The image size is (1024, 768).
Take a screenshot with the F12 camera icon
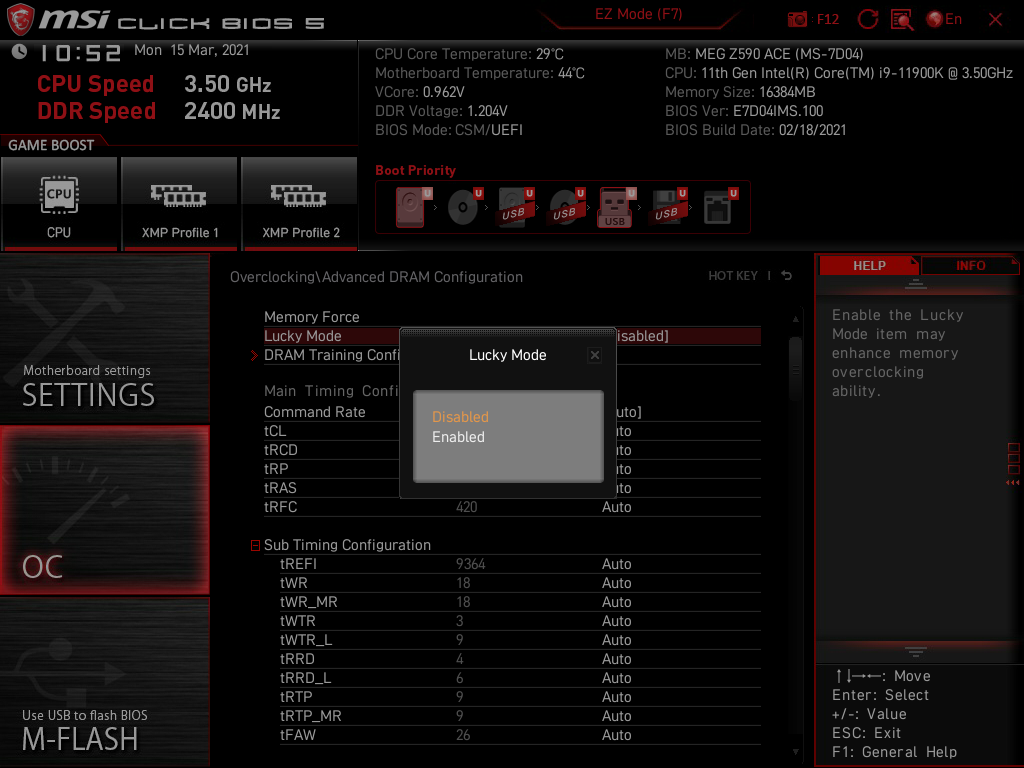(x=797, y=19)
